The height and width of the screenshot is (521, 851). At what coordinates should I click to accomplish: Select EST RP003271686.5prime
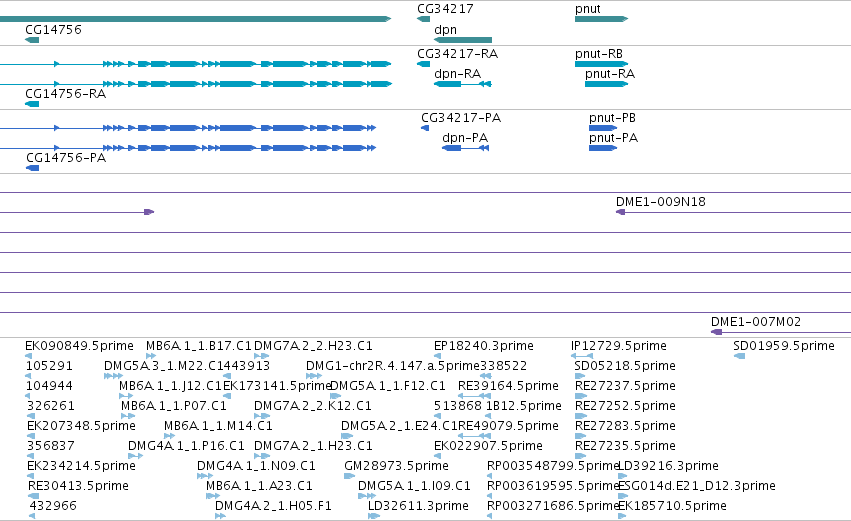pos(553,506)
